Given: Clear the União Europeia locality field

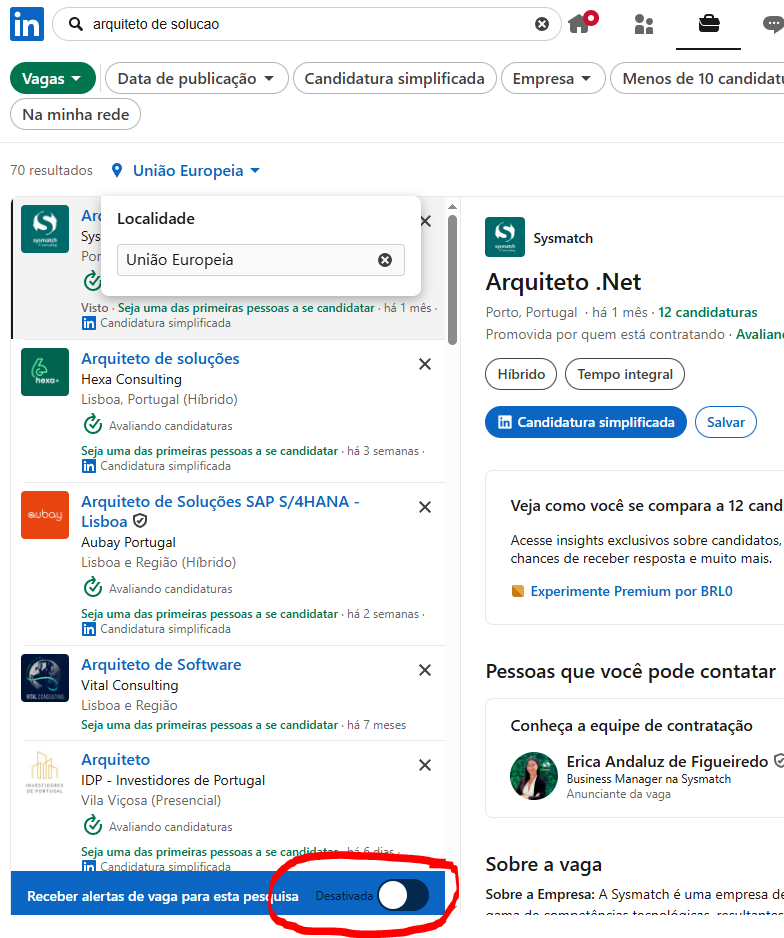Looking at the screenshot, I should [385, 260].
